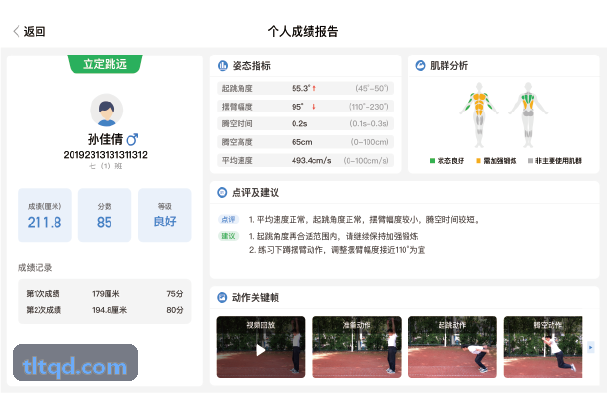Image resolution: width=607 pixels, height=393 pixels.
Task: Select the 腾空高度 indicator row
Action: tap(305, 142)
